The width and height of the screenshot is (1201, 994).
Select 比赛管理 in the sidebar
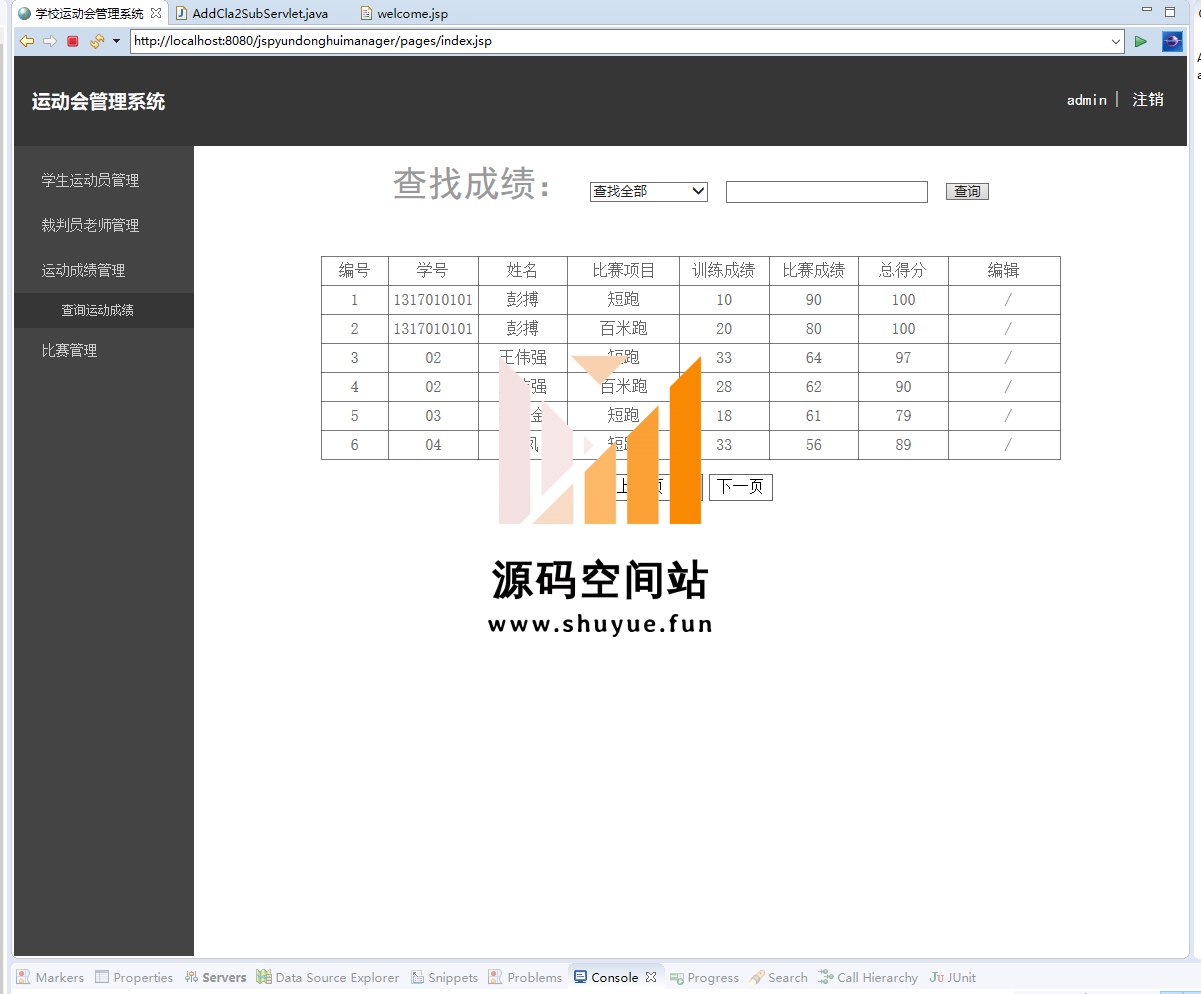pyautogui.click(x=69, y=351)
